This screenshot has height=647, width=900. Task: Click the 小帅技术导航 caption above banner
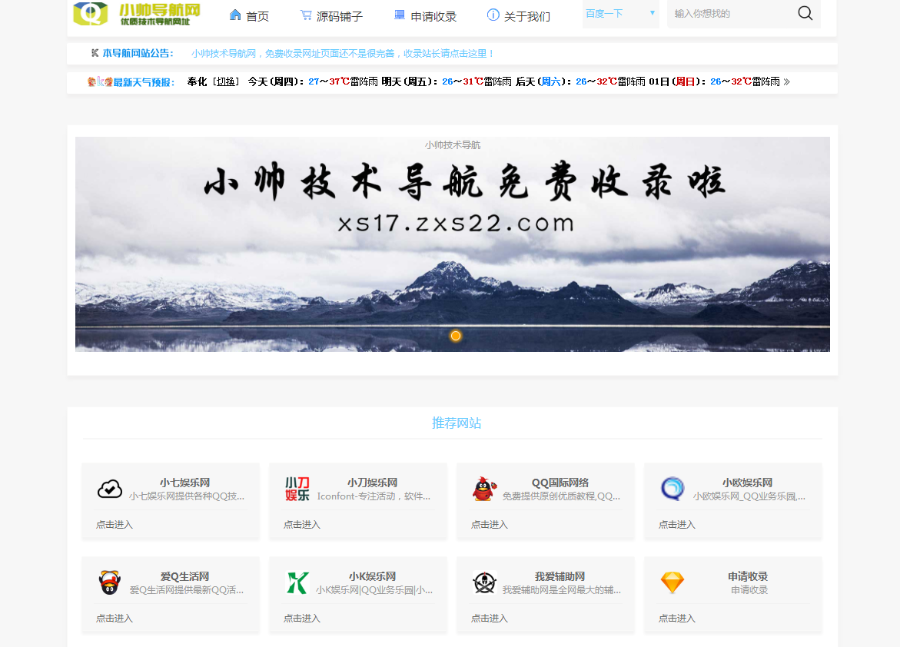(452, 145)
